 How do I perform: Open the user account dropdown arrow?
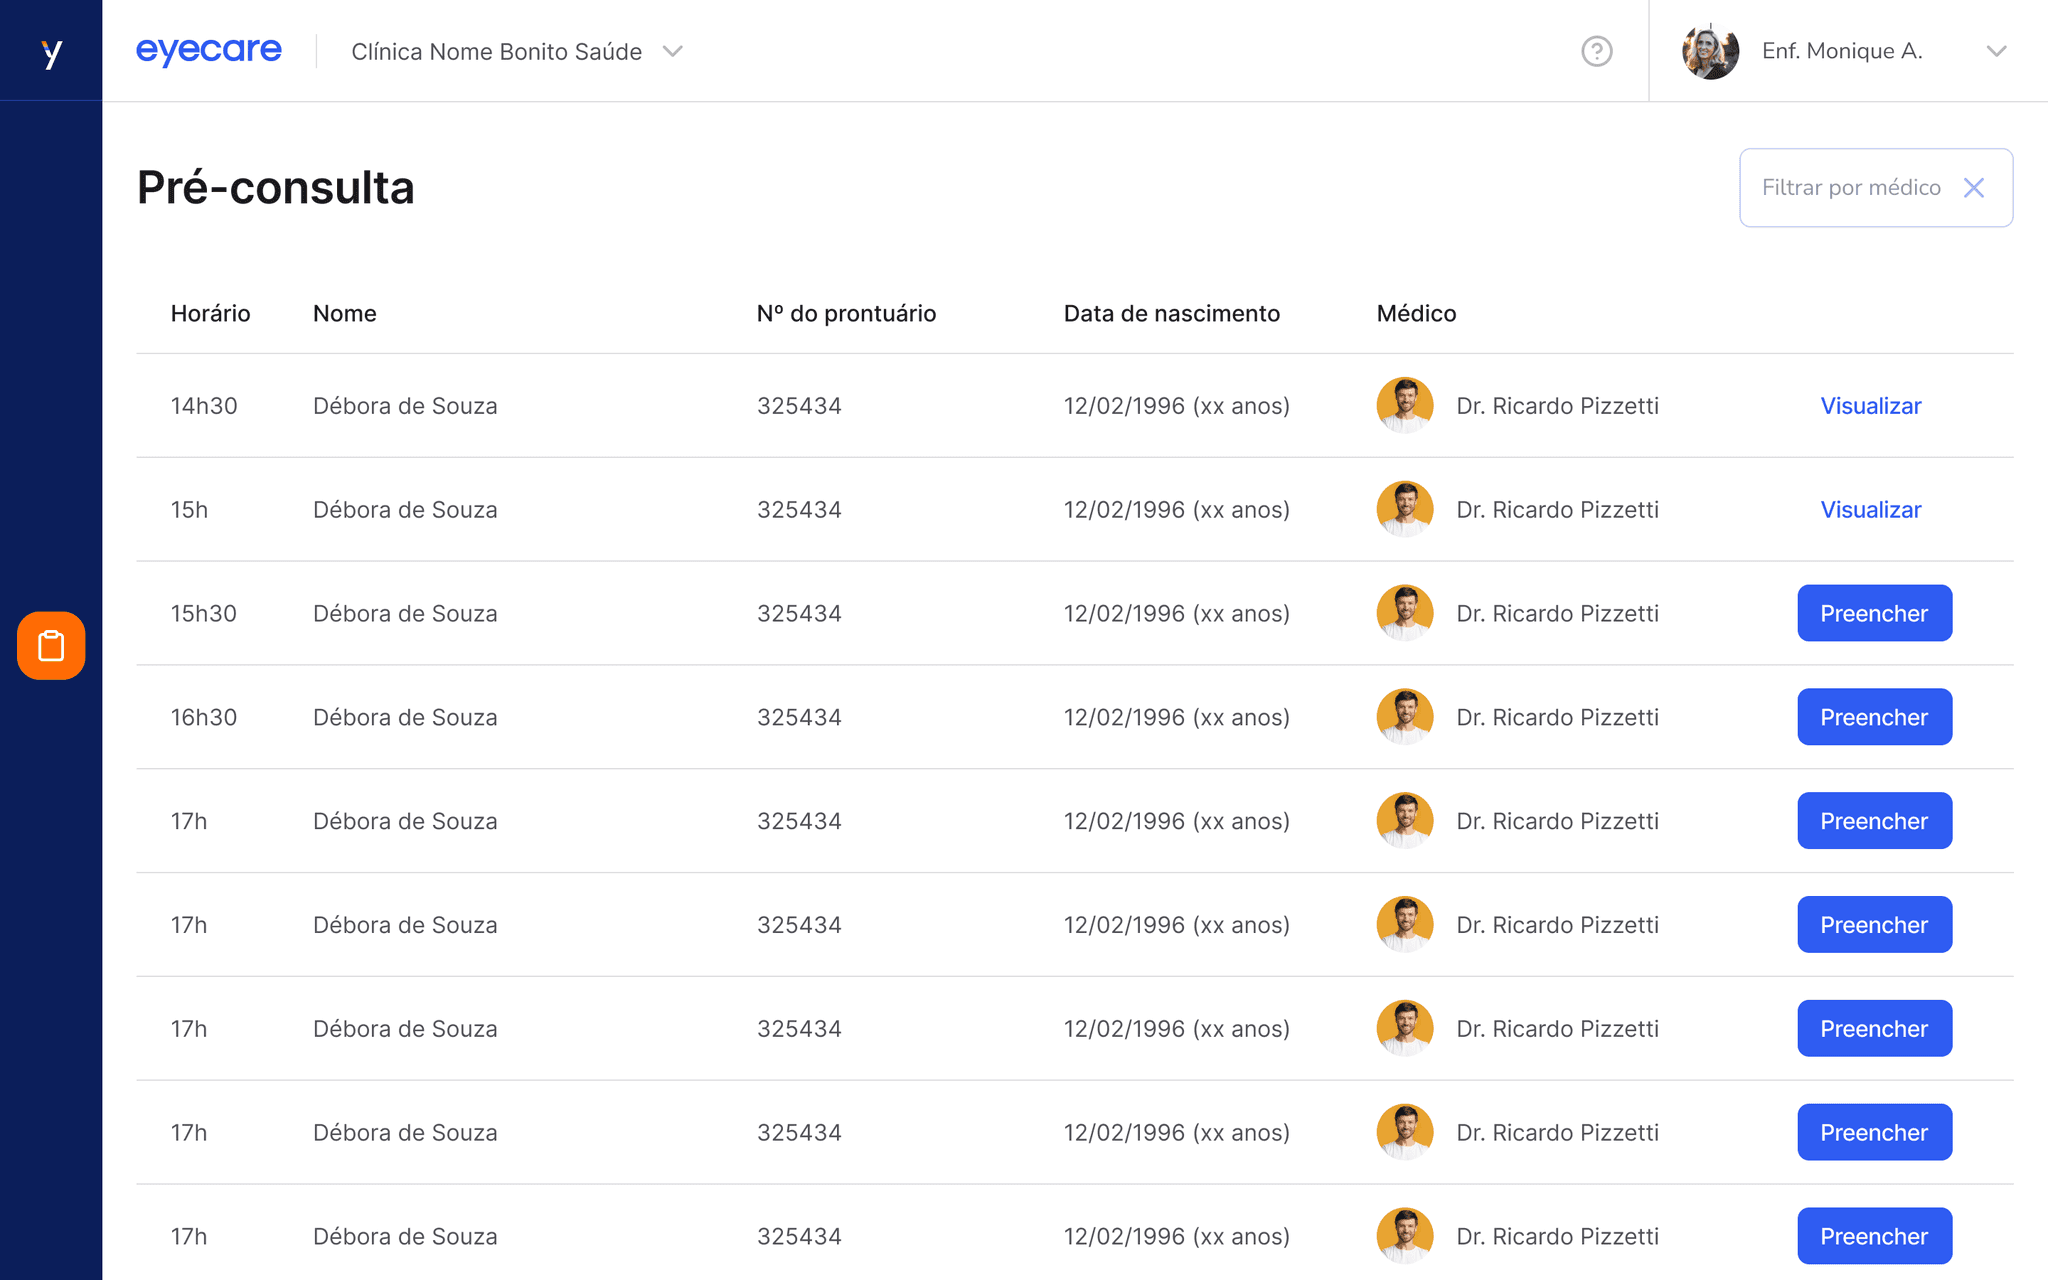pyautogui.click(x=1996, y=51)
